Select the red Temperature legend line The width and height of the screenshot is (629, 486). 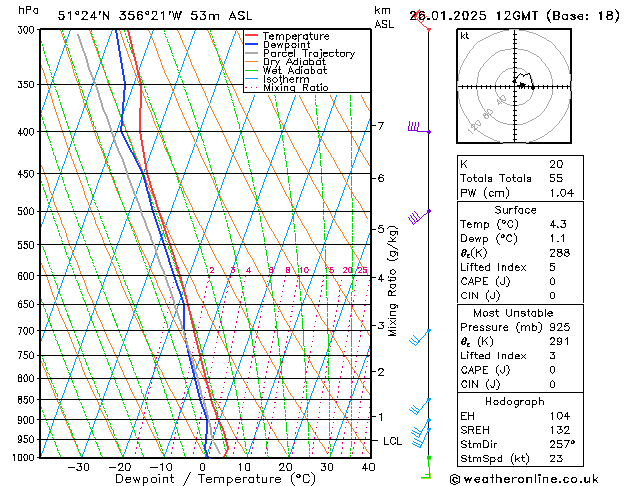252,36
